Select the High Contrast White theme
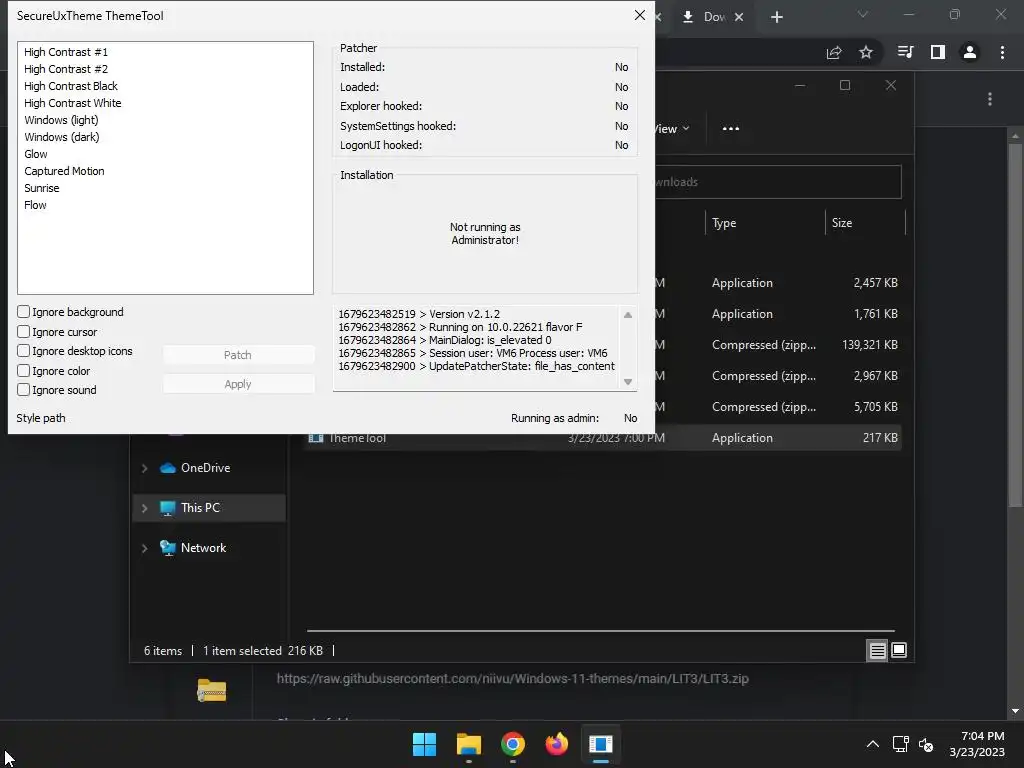The height and width of the screenshot is (768, 1024). point(72,103)
